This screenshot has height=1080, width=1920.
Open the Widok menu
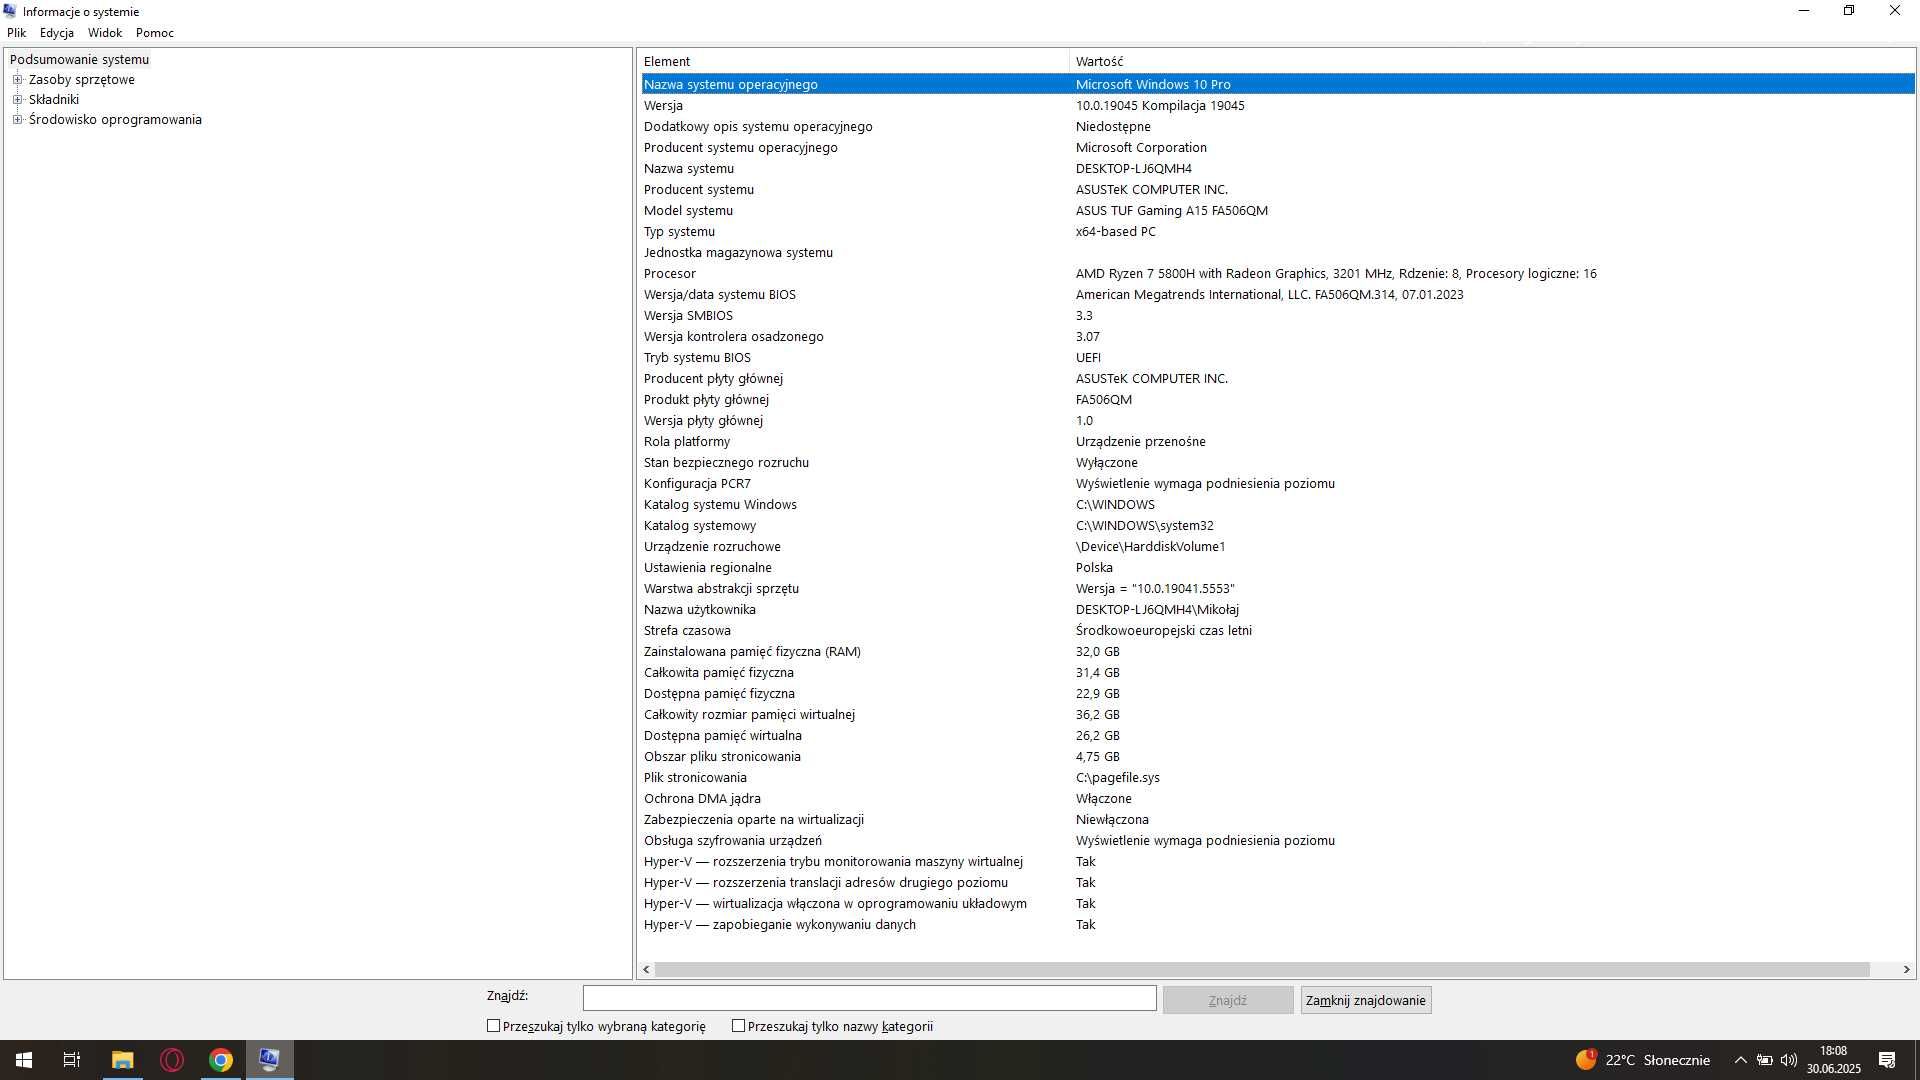tap(105, 33)
